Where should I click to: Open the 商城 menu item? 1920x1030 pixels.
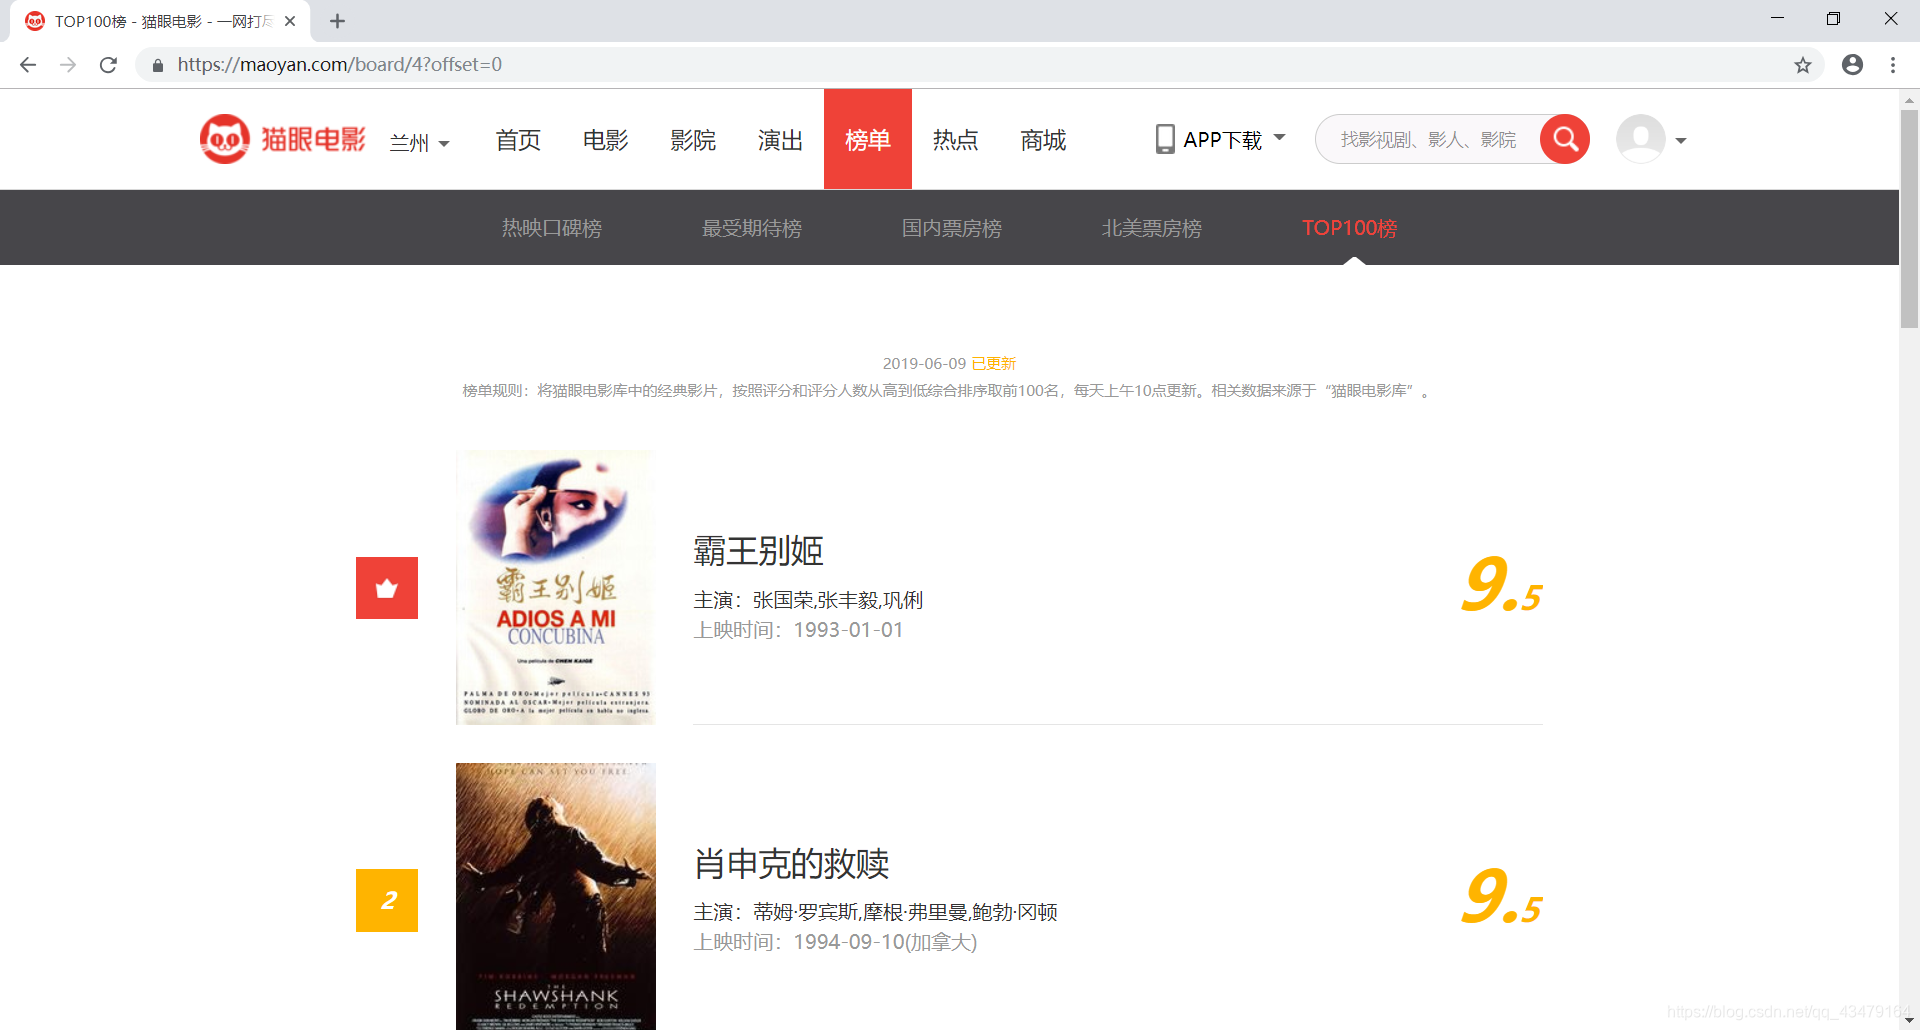(1043, 140)
